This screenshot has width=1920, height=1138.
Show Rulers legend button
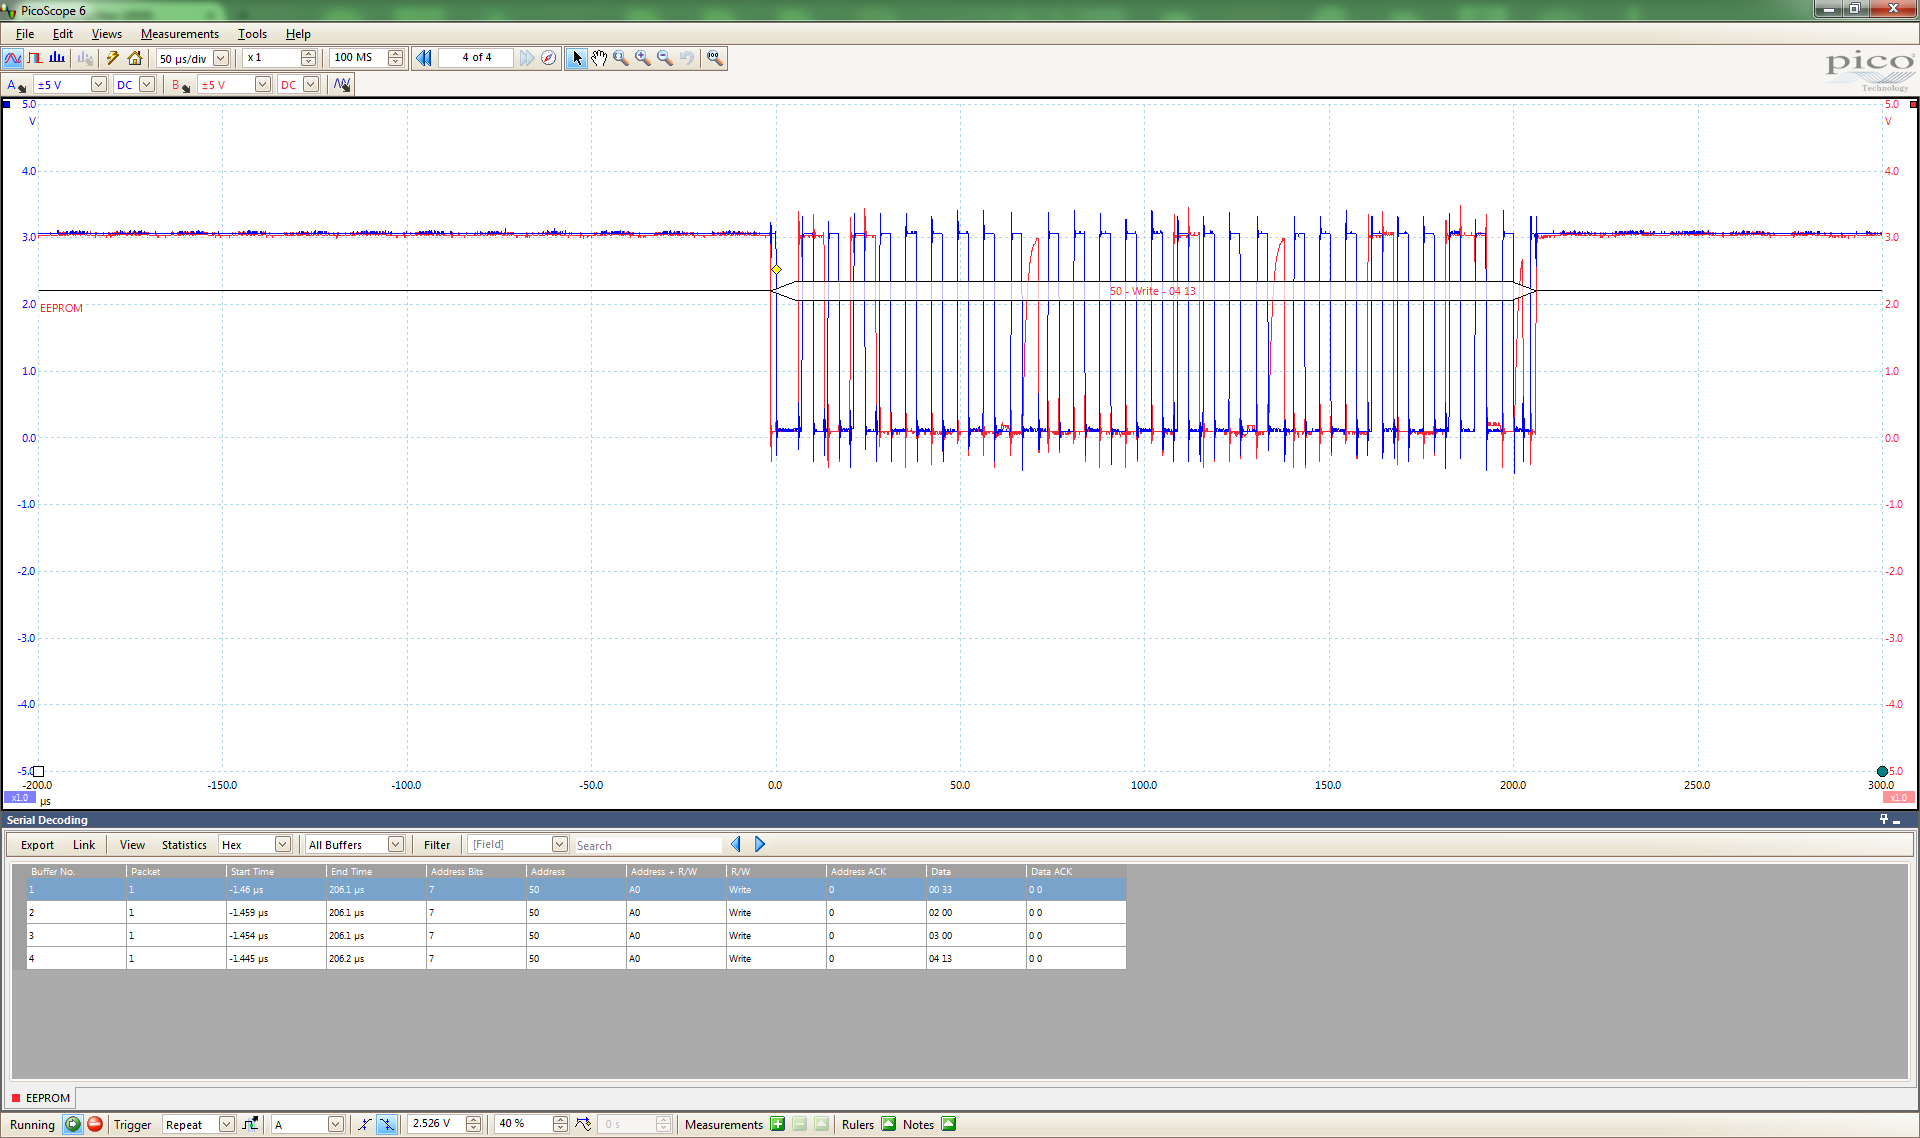[x=888, y=1124]
